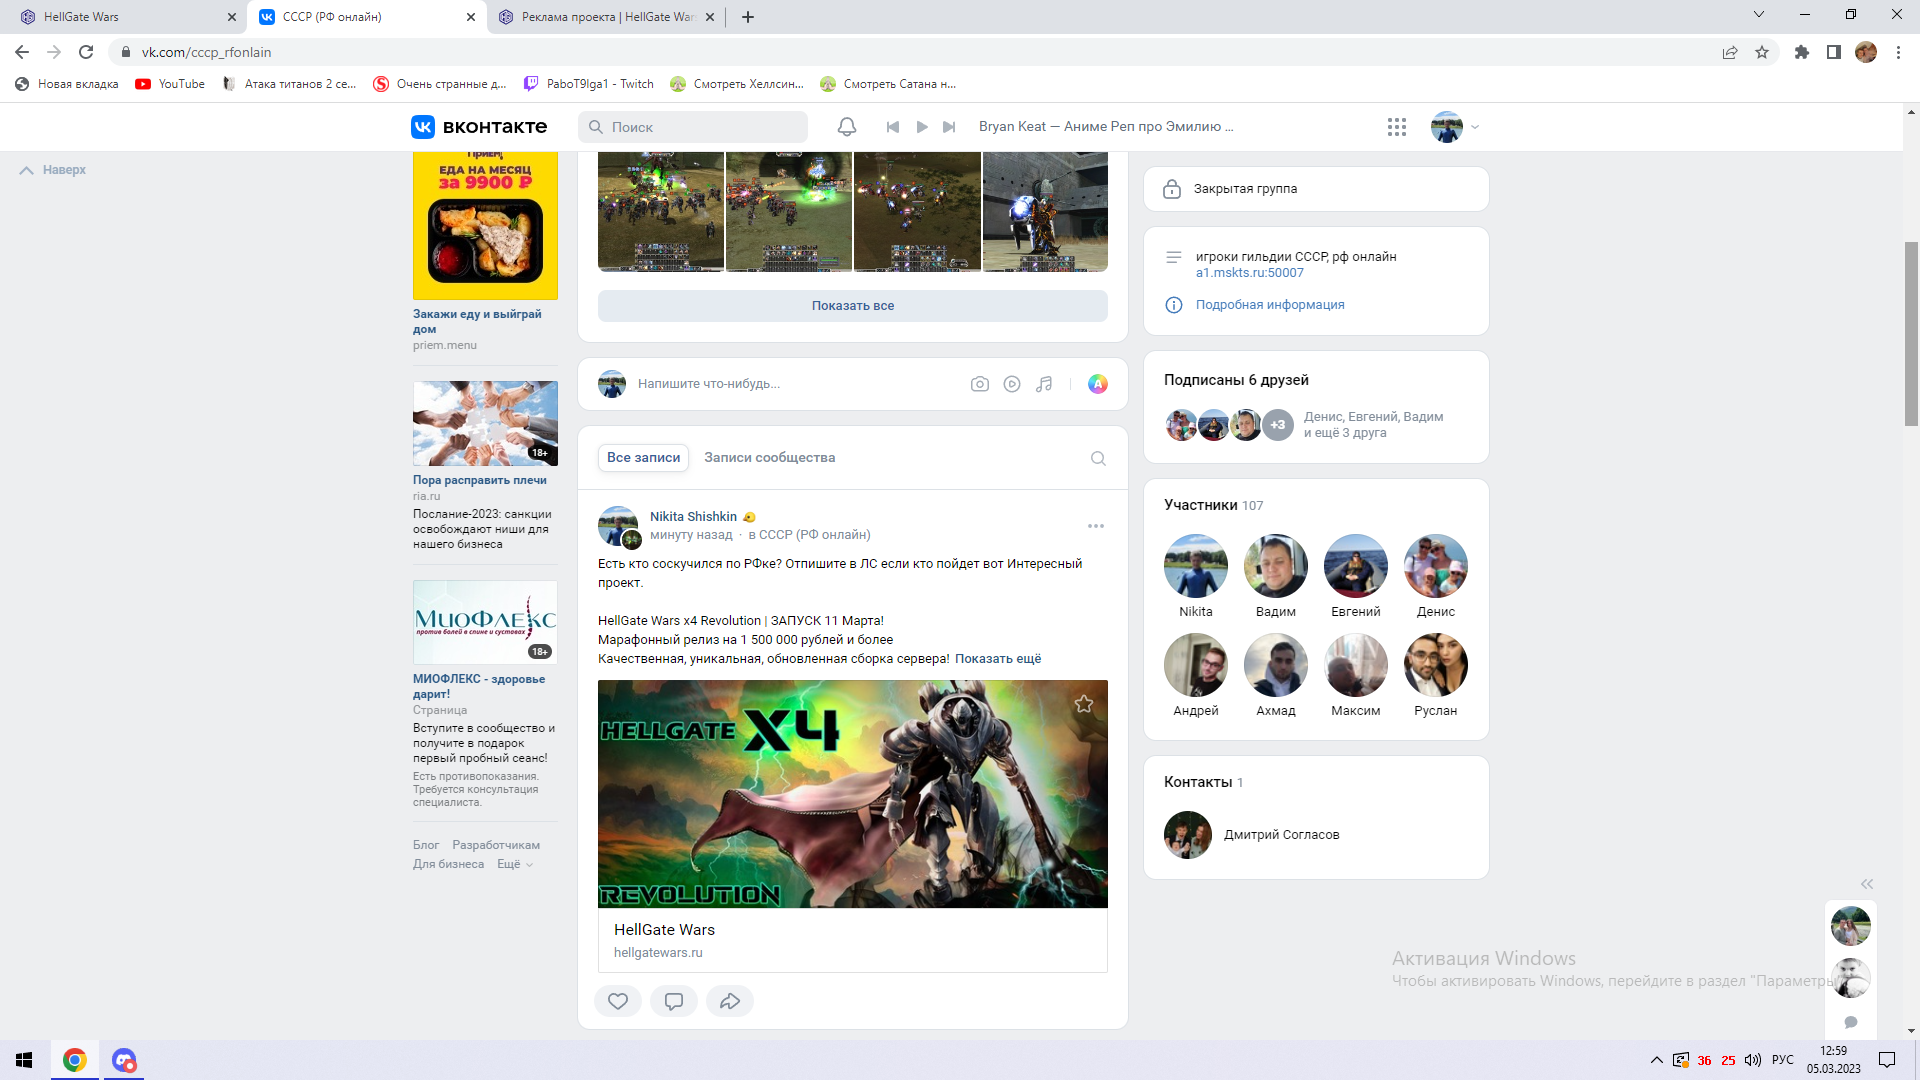Image resolution: width=1920 pixels, height=1080 pixels.
Task: Go back to previous page
Action: [x=22, y=52]
